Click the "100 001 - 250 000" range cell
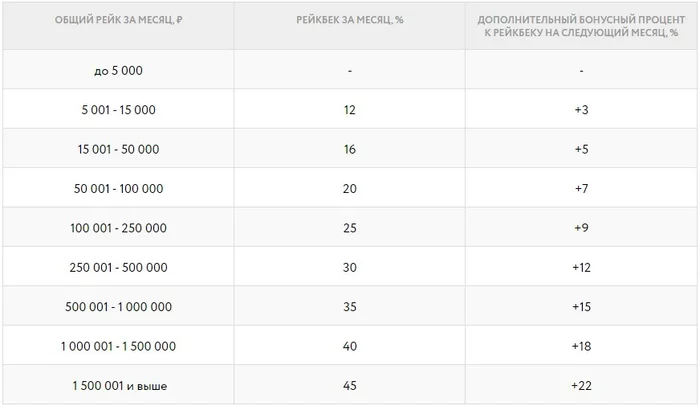Image resolution: width=700 pixels, height=406 pixels. (118, 228)
